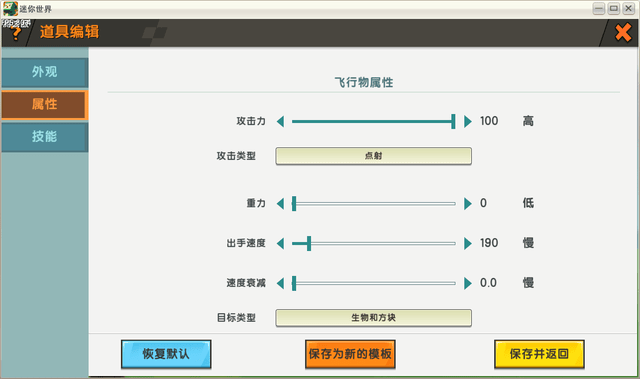The image size is (640, 379).
Task: Open the 攻击类型 点射 dropdown
Action: point(373,156)
